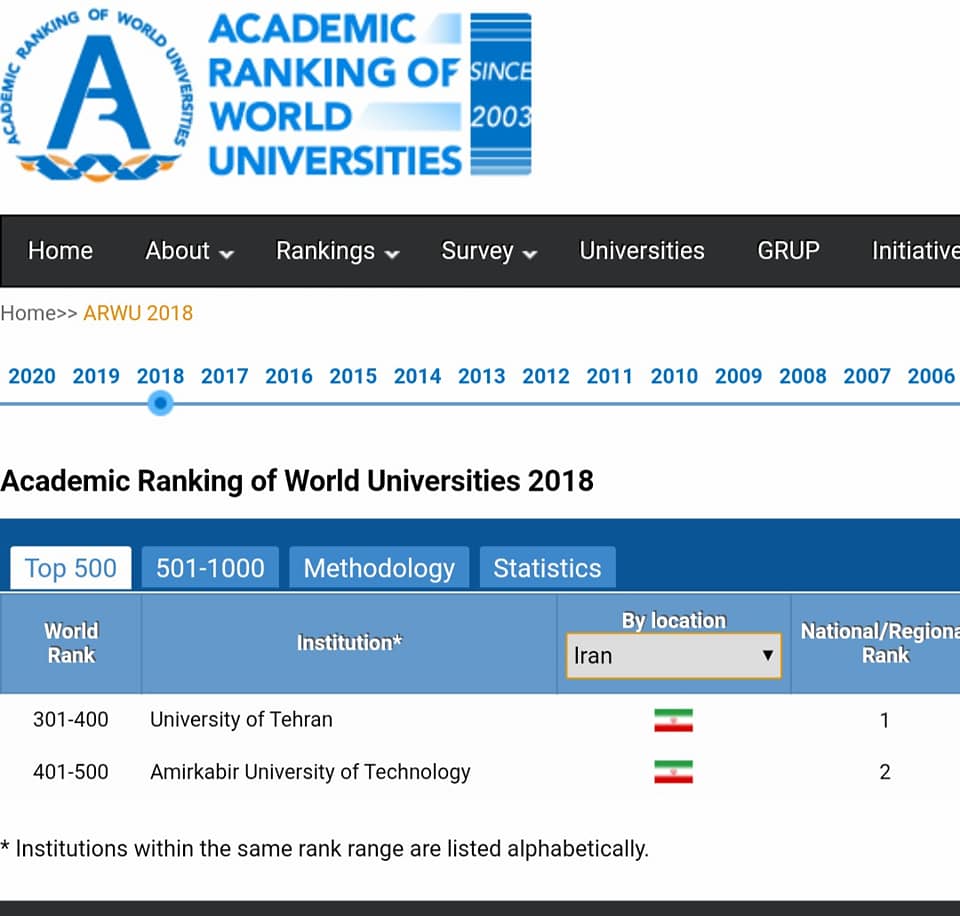Click the ARWU 2018 breadcrumb
The image size is (960, 916).
tap(138, 313)
